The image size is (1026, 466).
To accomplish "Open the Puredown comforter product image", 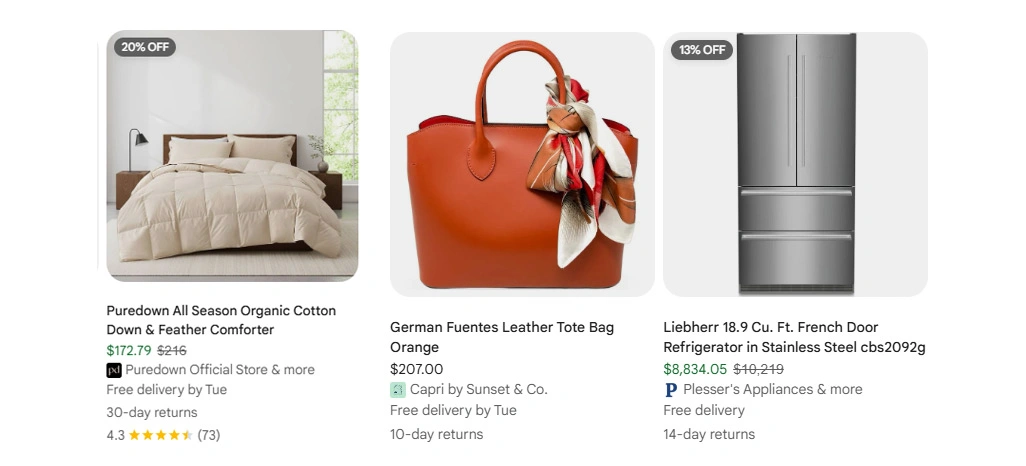I will tap(232, 156).
